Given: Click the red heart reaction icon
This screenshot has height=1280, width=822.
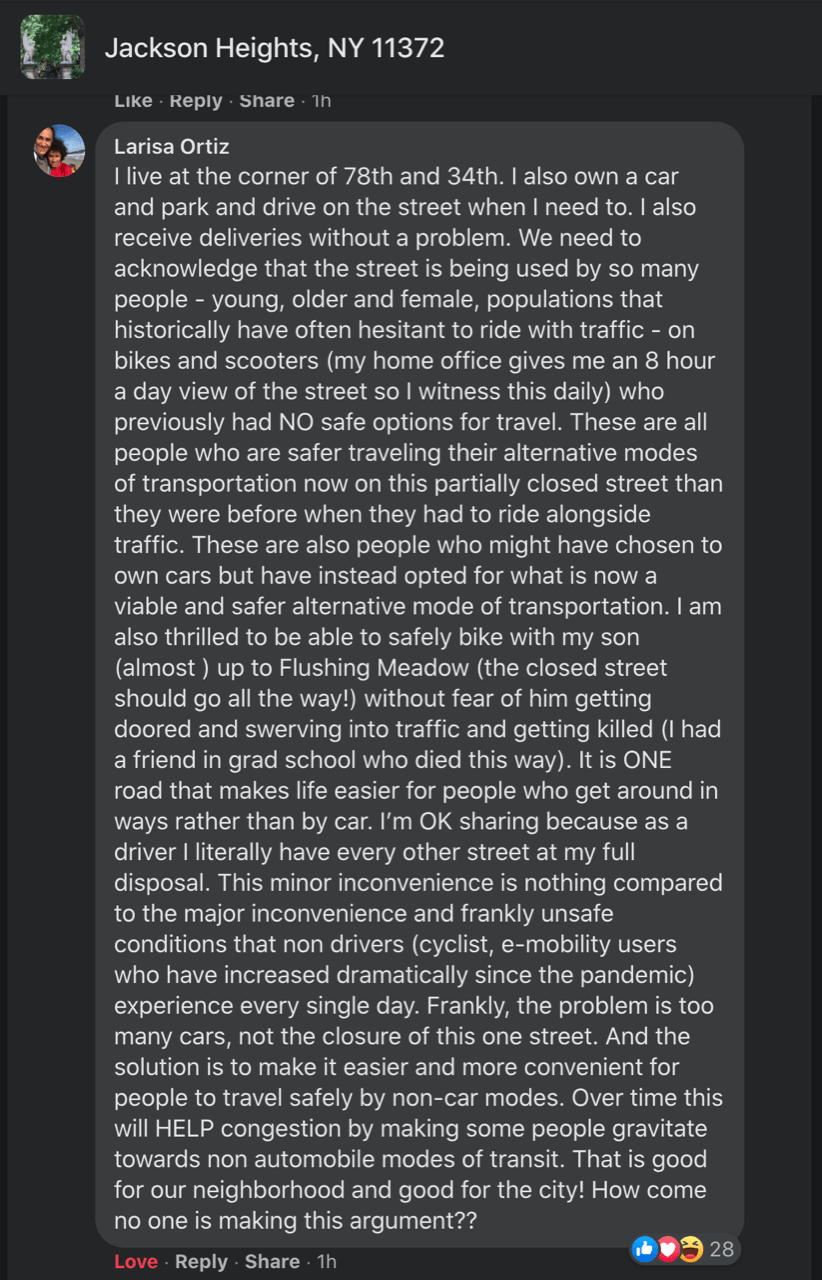Looking at the screenshot, I should point(668,1248).
